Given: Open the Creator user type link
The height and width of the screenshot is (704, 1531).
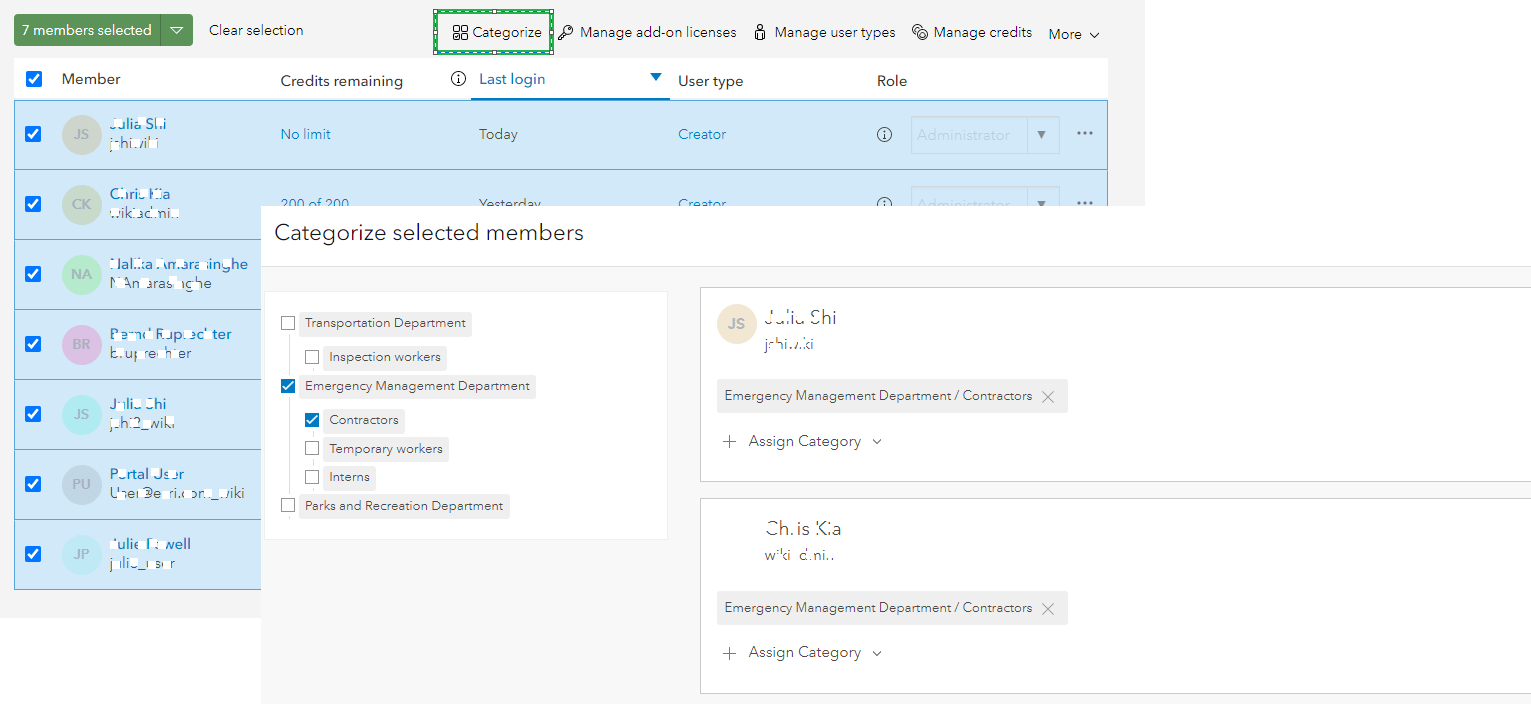Looking at the screenshot, I should (x=702, y=134).
